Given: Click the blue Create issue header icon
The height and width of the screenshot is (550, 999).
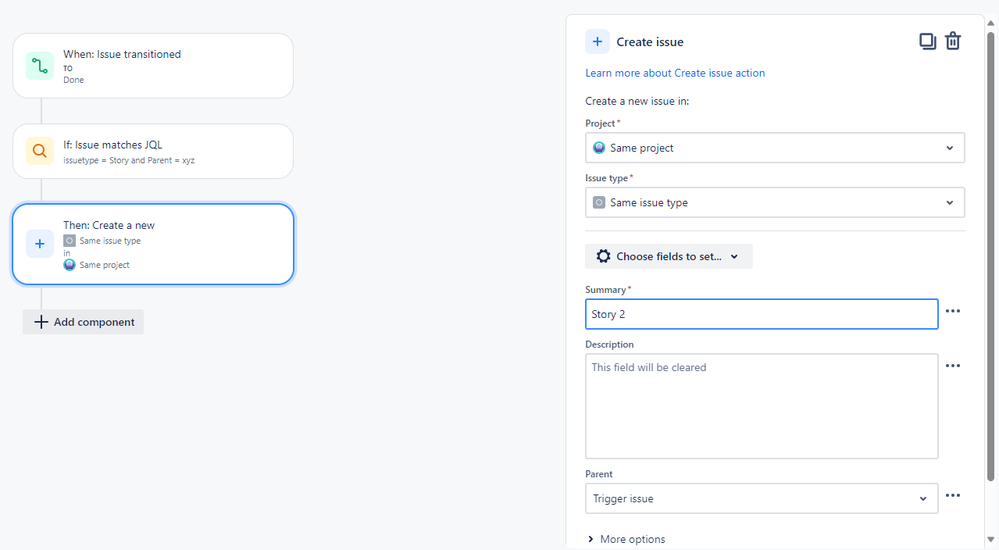Looking at the screenshot, I should click(x=597, y=42).
